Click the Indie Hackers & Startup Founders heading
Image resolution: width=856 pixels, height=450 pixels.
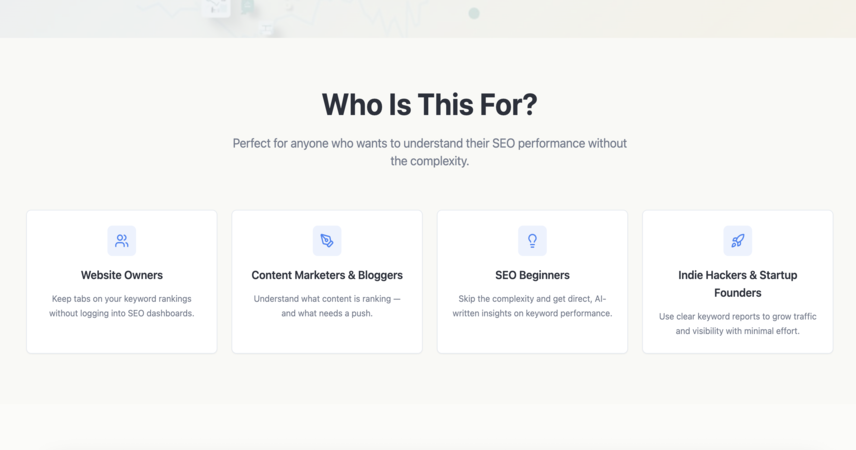[738, 284]
